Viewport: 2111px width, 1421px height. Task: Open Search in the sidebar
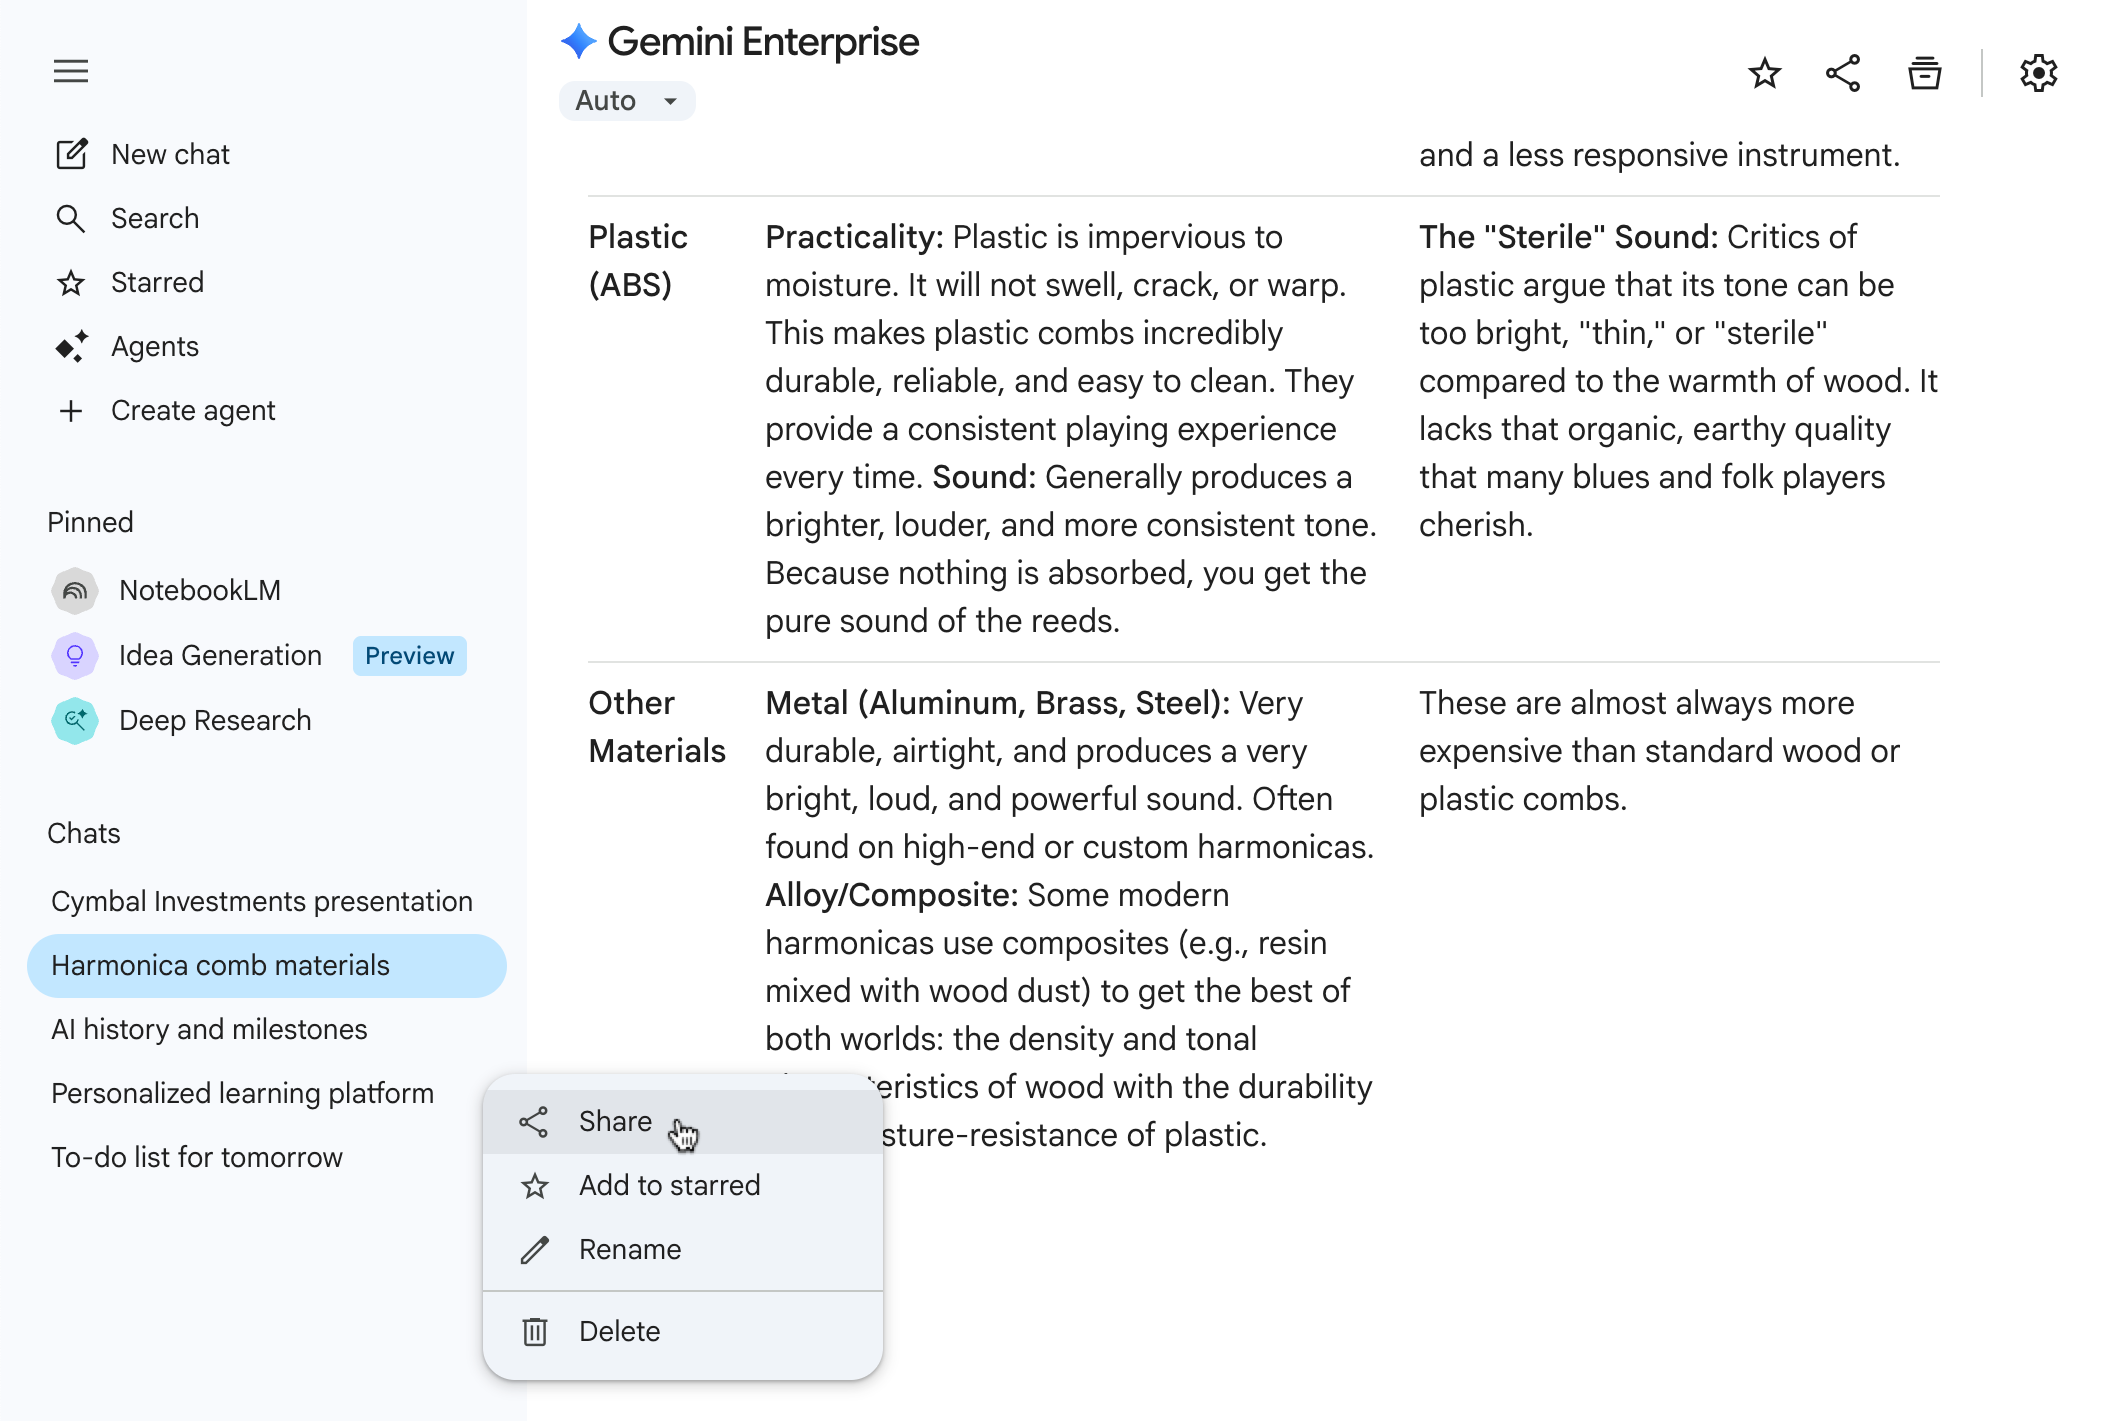[154, 218]
